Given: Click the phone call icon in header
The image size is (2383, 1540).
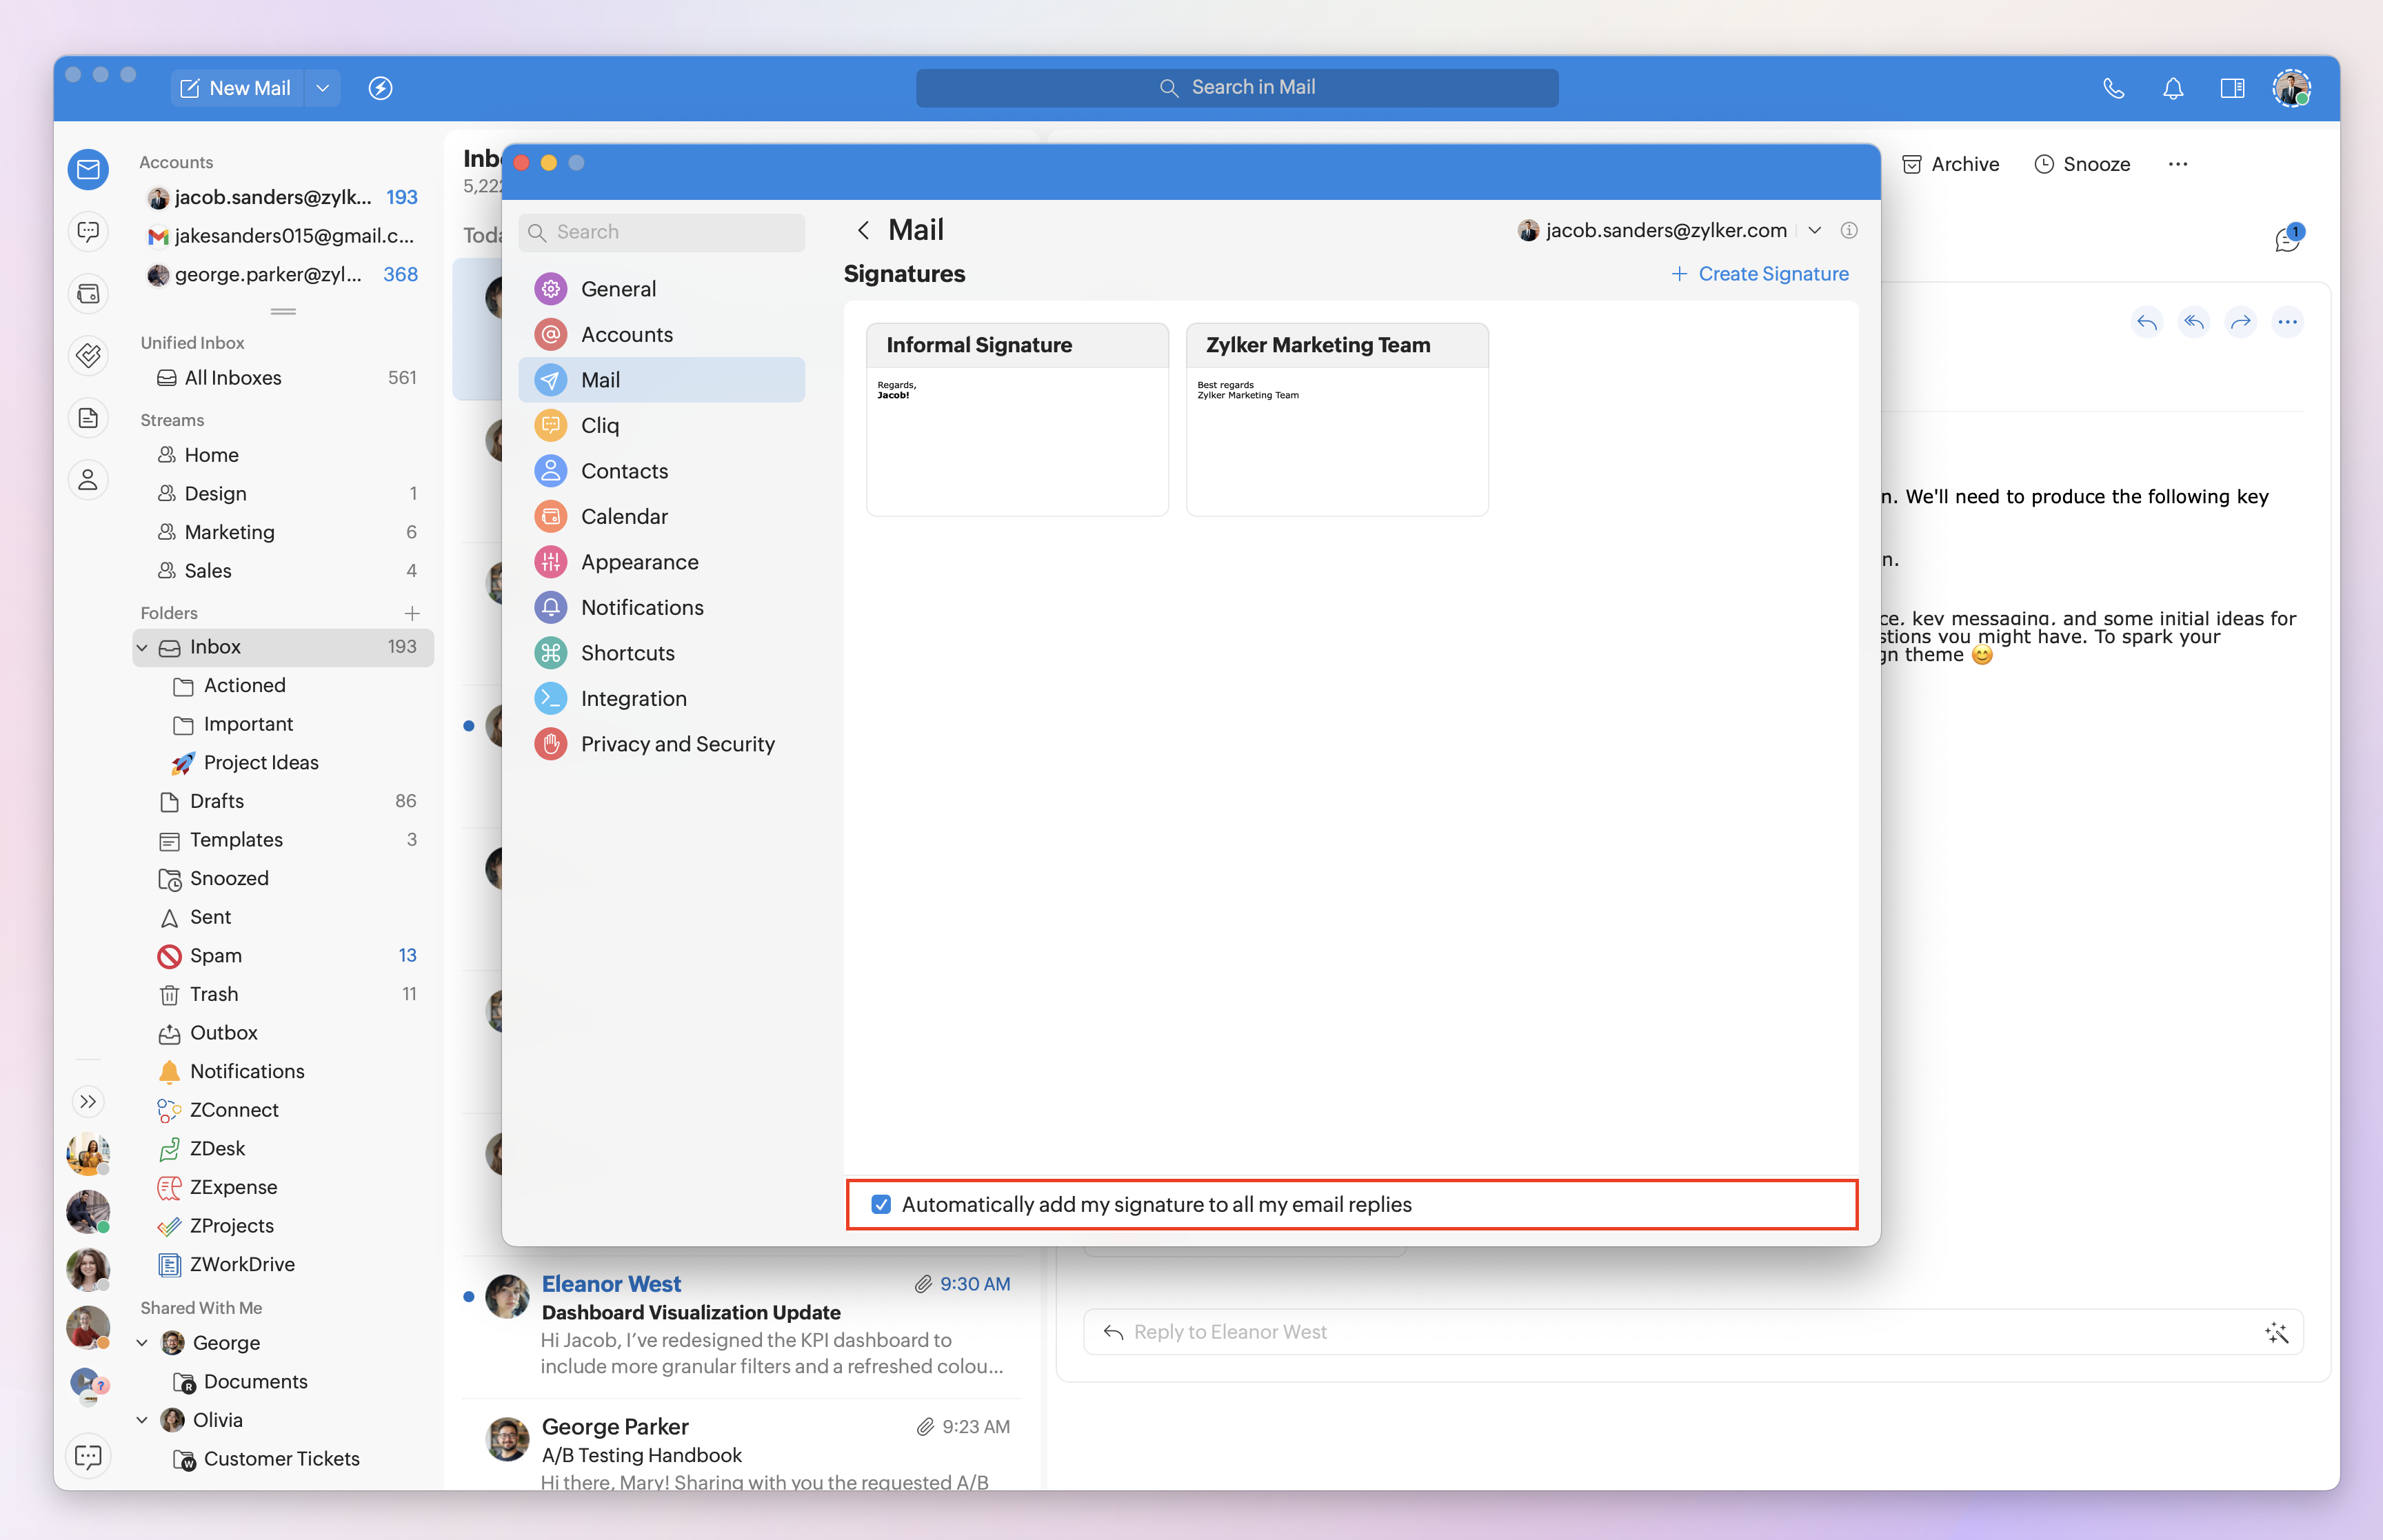Looking at the screenshot, I should pyautogui.click(x=2113, y=88).
